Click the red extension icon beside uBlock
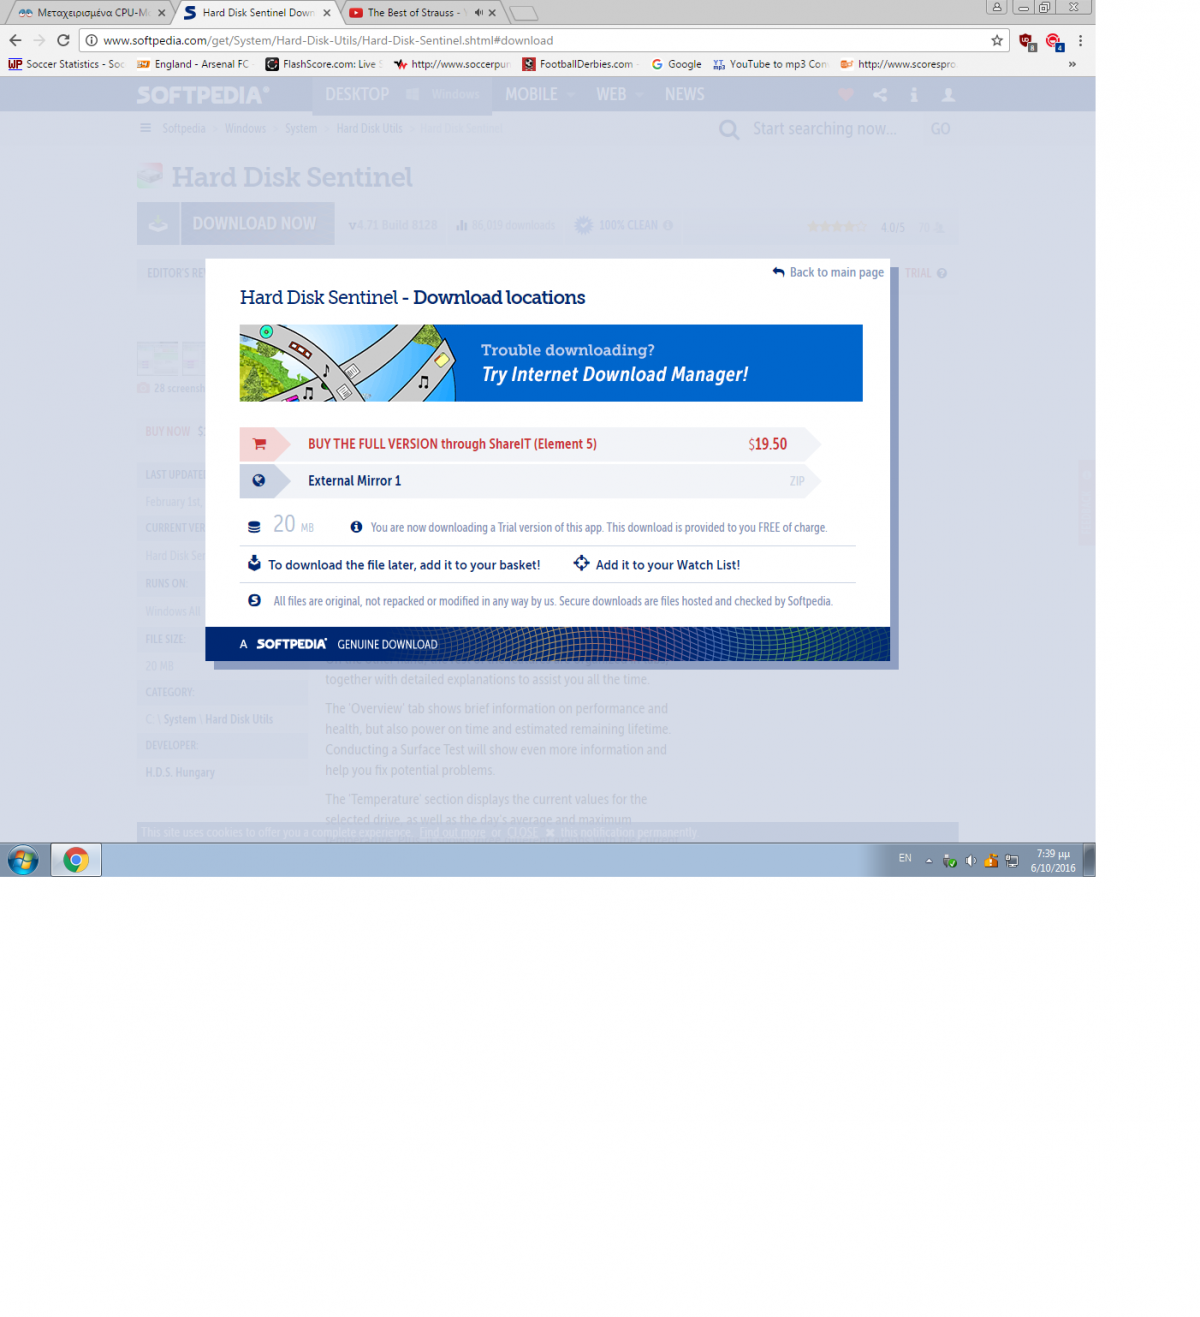This screenshot has width=1200, height=1317. [1054, 41]
